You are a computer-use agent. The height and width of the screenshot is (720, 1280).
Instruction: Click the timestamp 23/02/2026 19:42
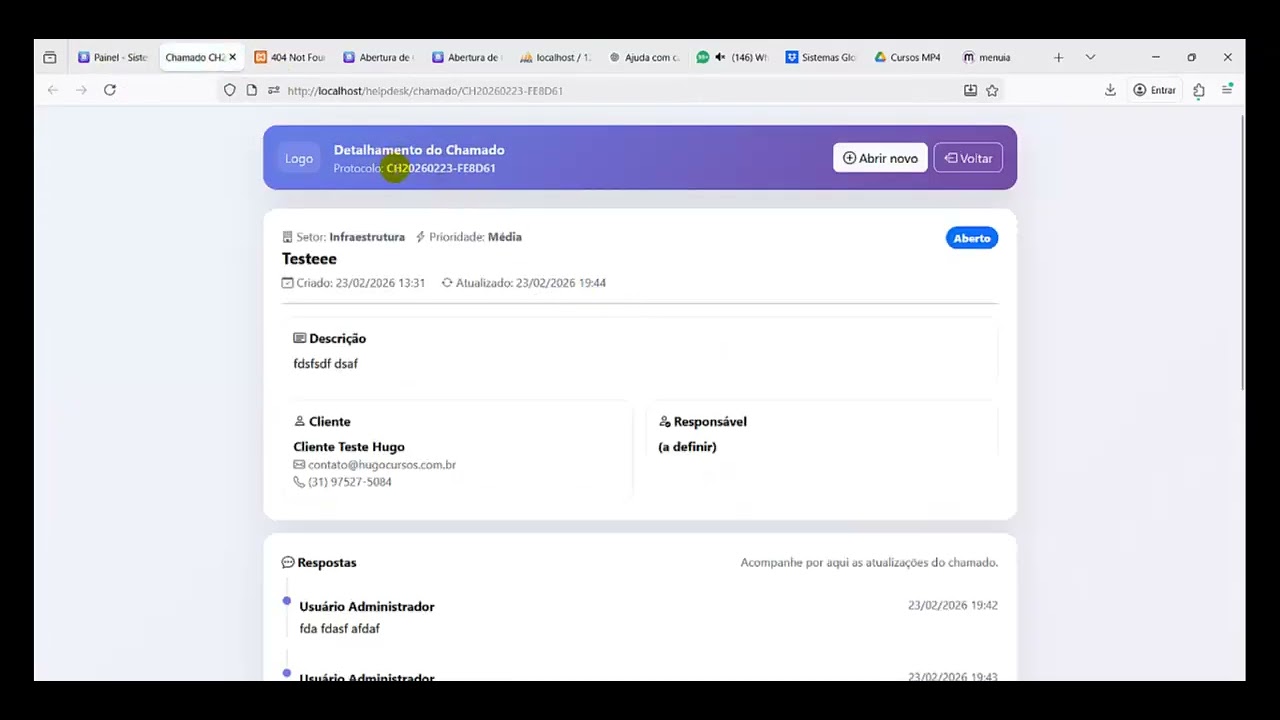coord(953,605)
